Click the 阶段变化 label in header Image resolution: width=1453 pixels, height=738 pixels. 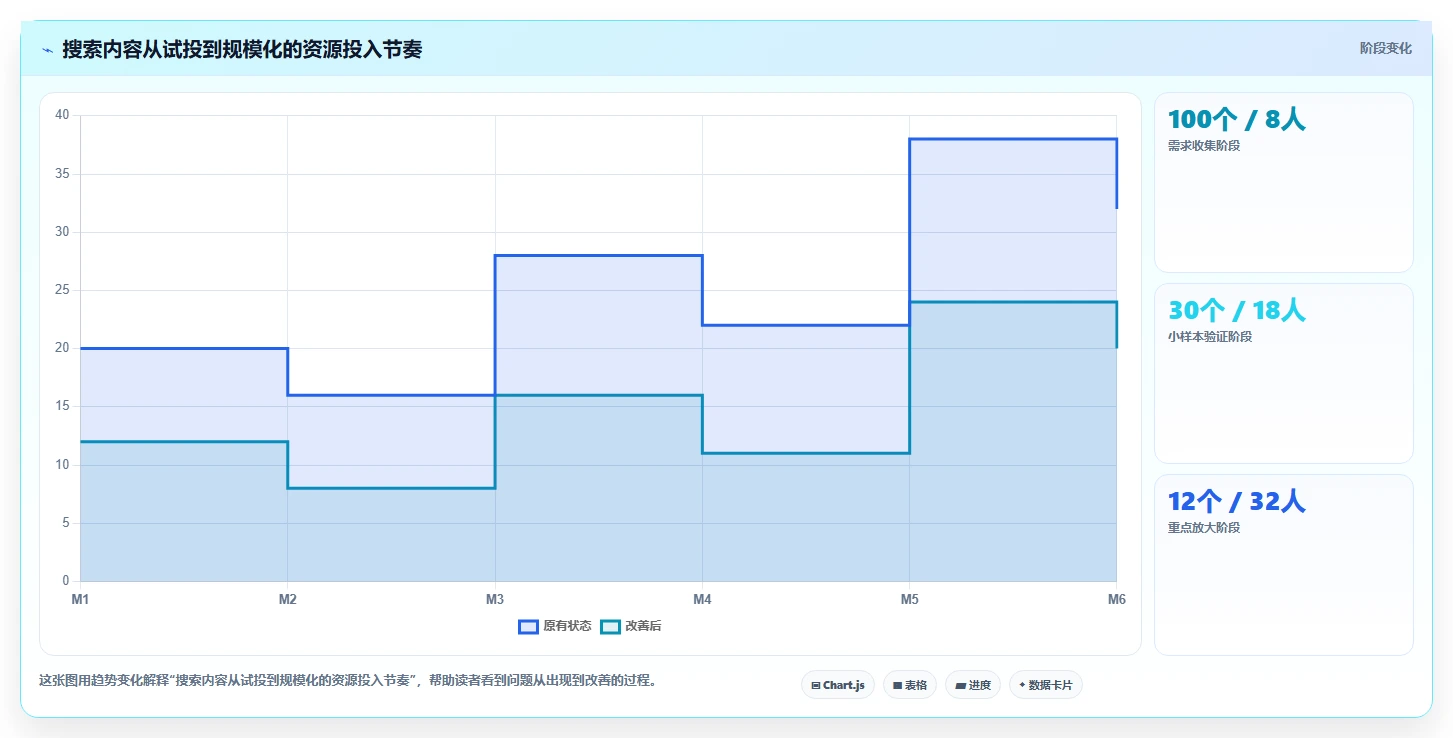tap(1386, 48)
